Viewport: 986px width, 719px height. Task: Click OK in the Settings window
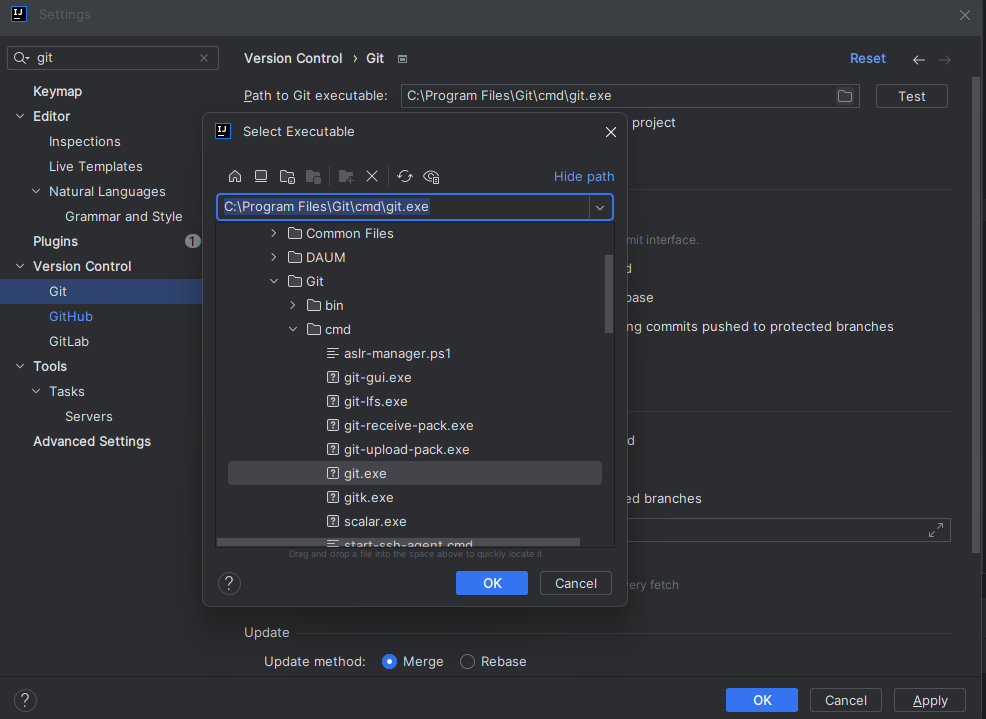tap(762, 700)
